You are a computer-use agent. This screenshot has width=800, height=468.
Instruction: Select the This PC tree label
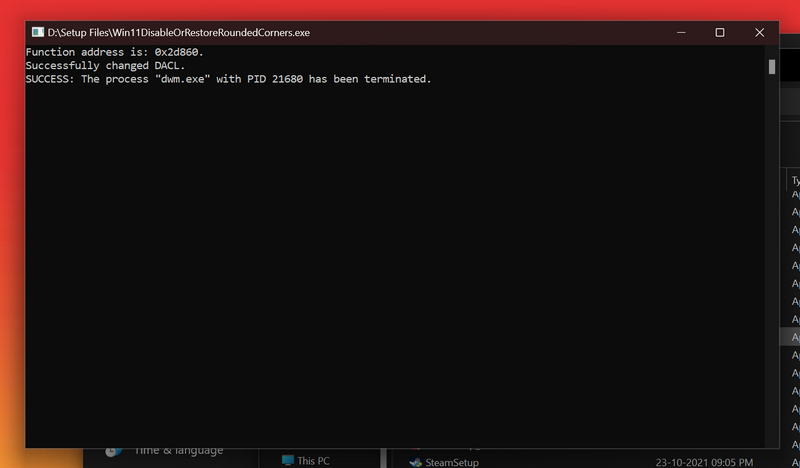click(x=313, y=461)
